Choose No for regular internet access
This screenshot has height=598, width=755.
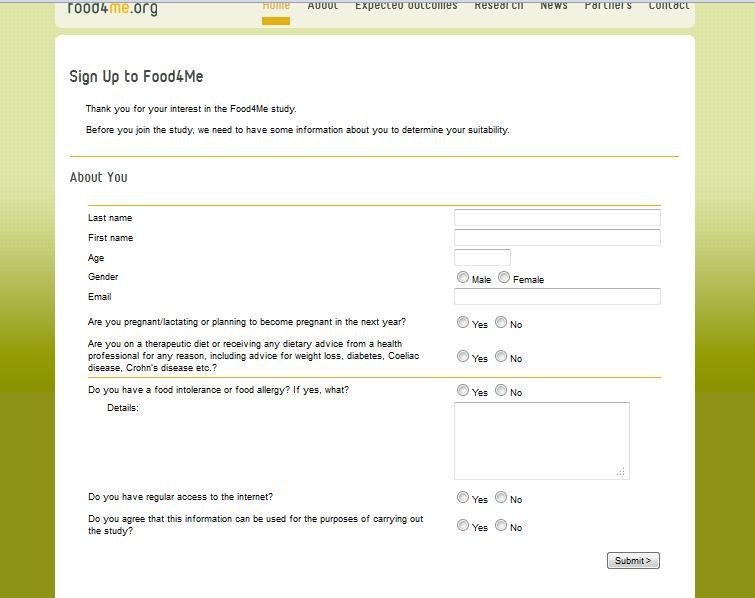(x=501, y=497)
